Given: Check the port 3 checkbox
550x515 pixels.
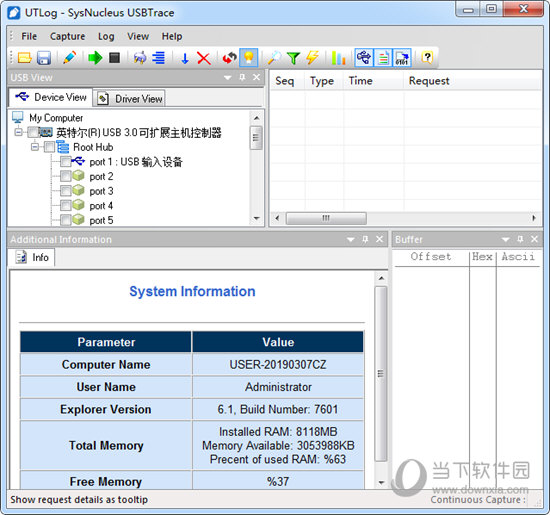Looking at the screenshot, I should 66,191.
